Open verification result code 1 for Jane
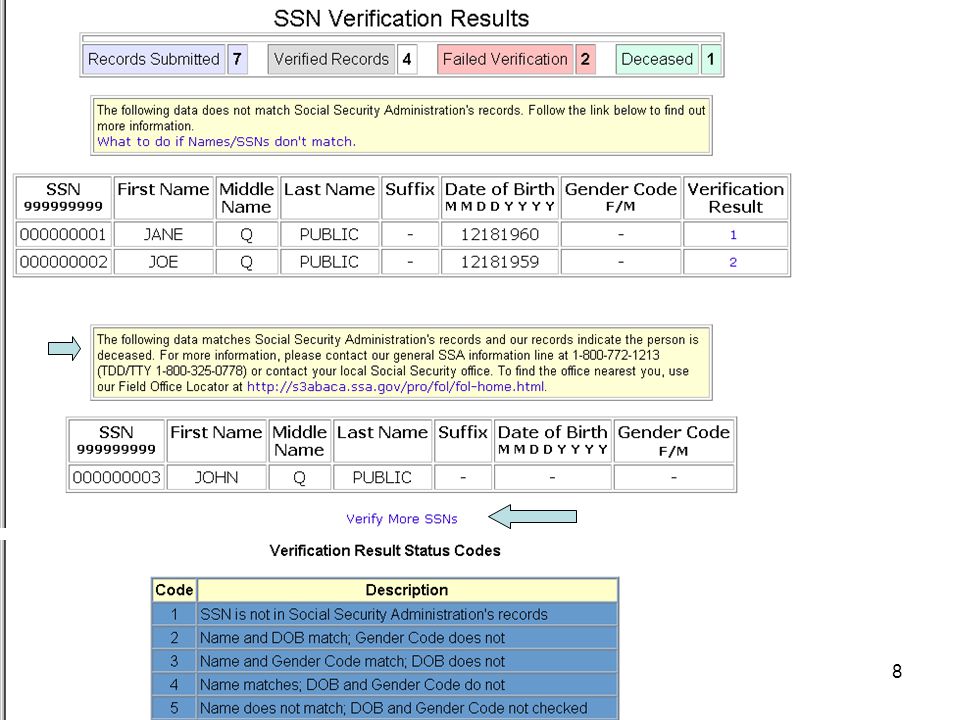This screenshot has height=720, width=960. tap(733, 234)
